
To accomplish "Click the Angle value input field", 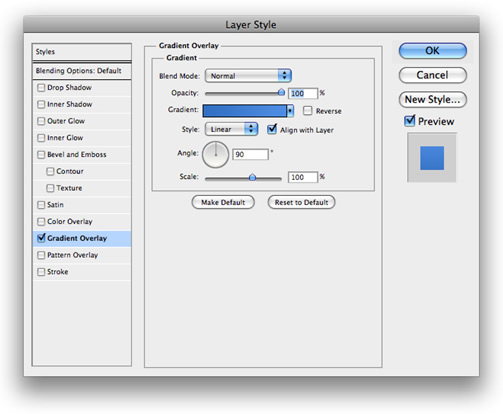I will click(x=250, y=154).
